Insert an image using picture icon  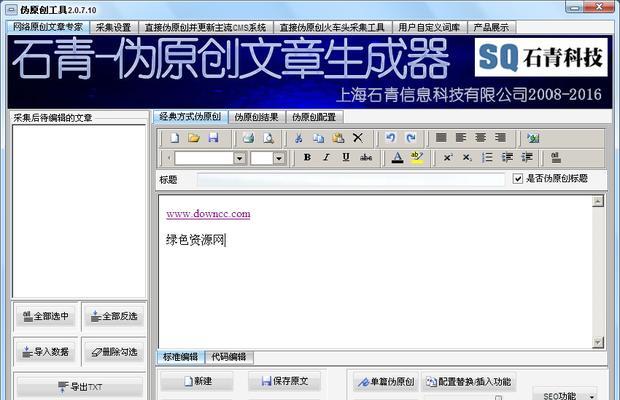pos(533,138)
